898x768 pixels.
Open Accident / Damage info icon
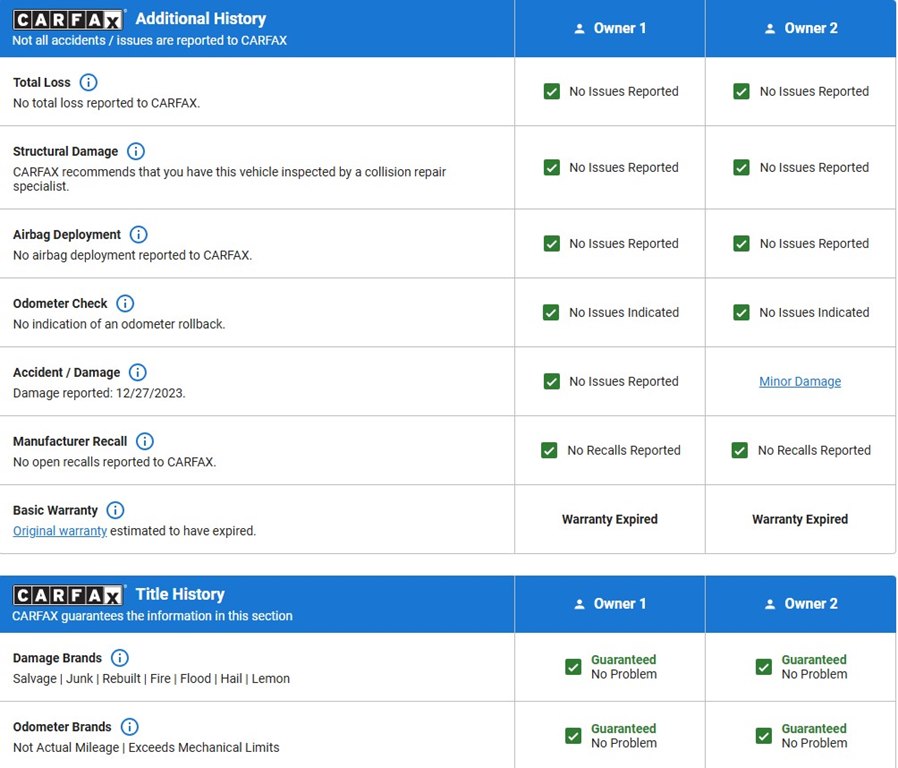[137, 372]
